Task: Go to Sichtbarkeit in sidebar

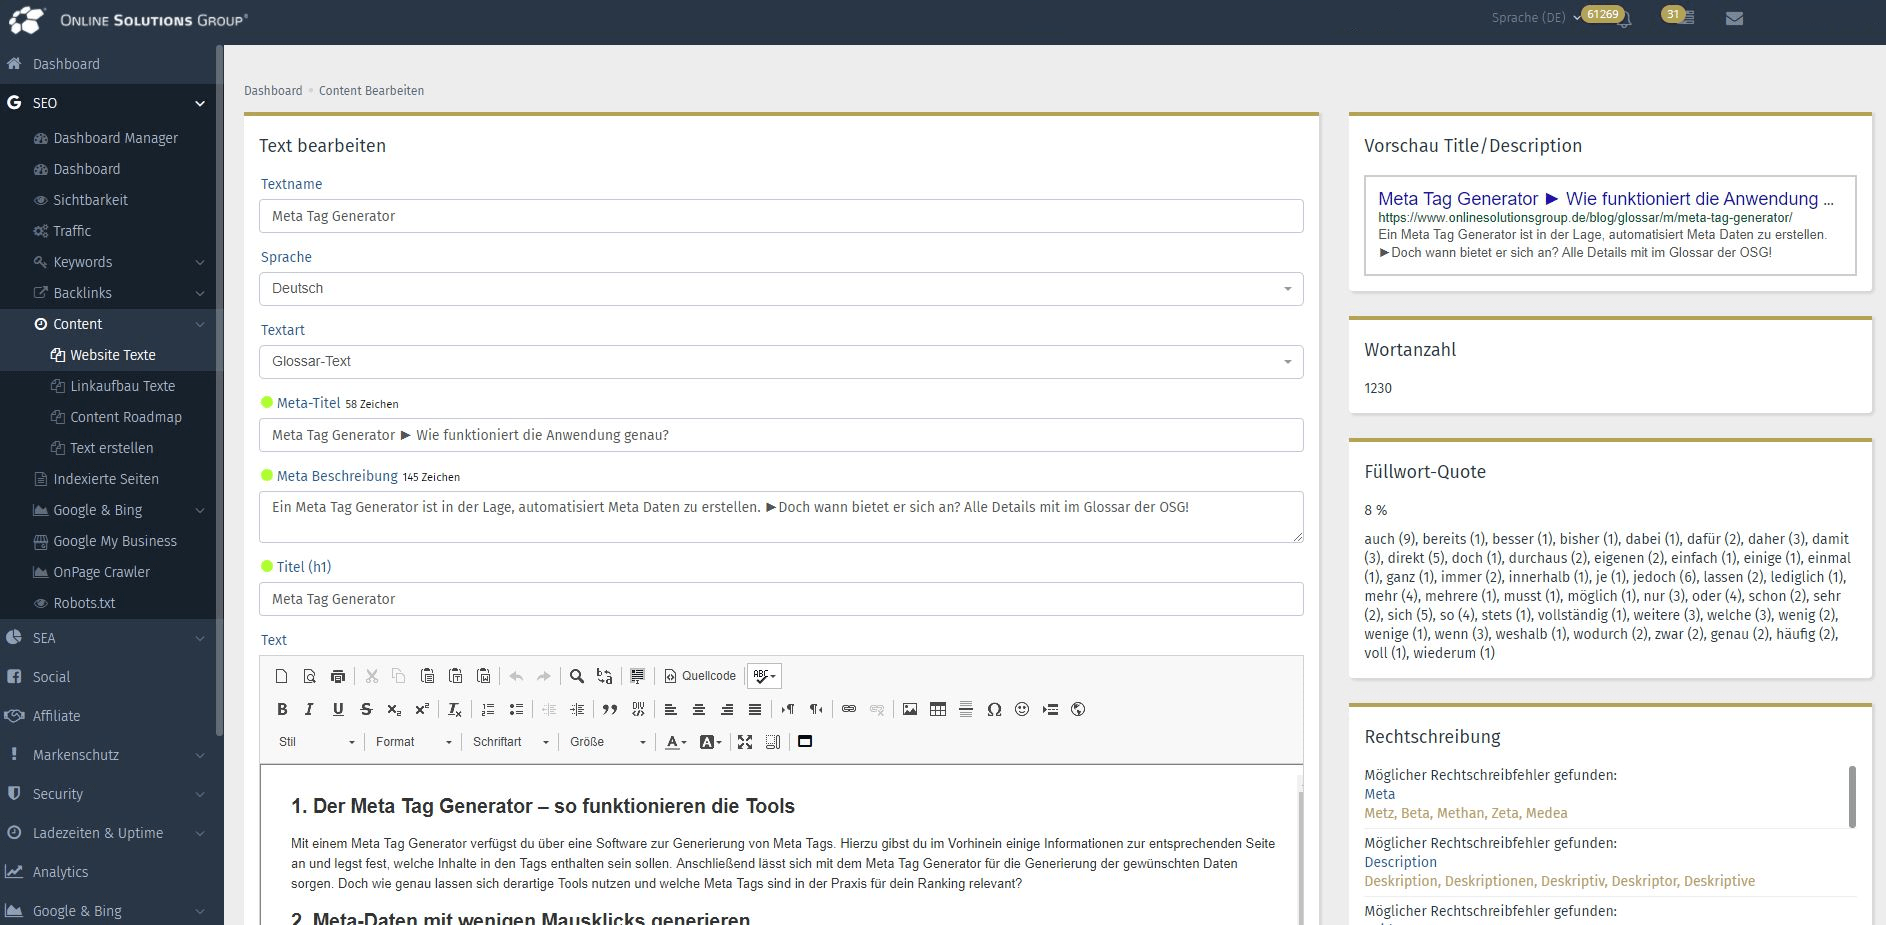Action: [90, 200]
